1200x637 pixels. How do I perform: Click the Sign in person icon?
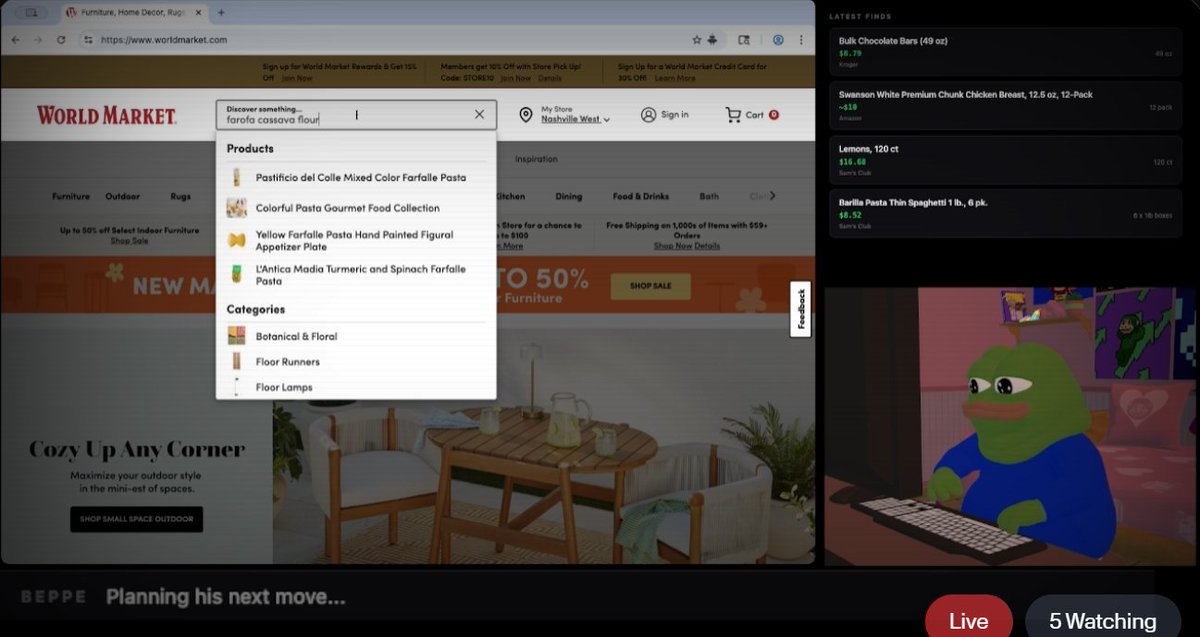pyautogui.click(x=648, y=115)
